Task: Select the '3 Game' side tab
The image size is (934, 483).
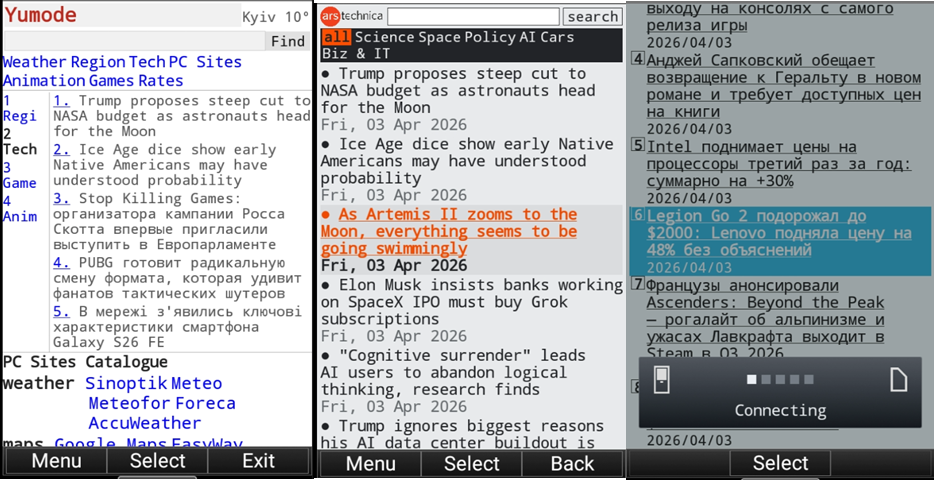Action: point(20,175)
